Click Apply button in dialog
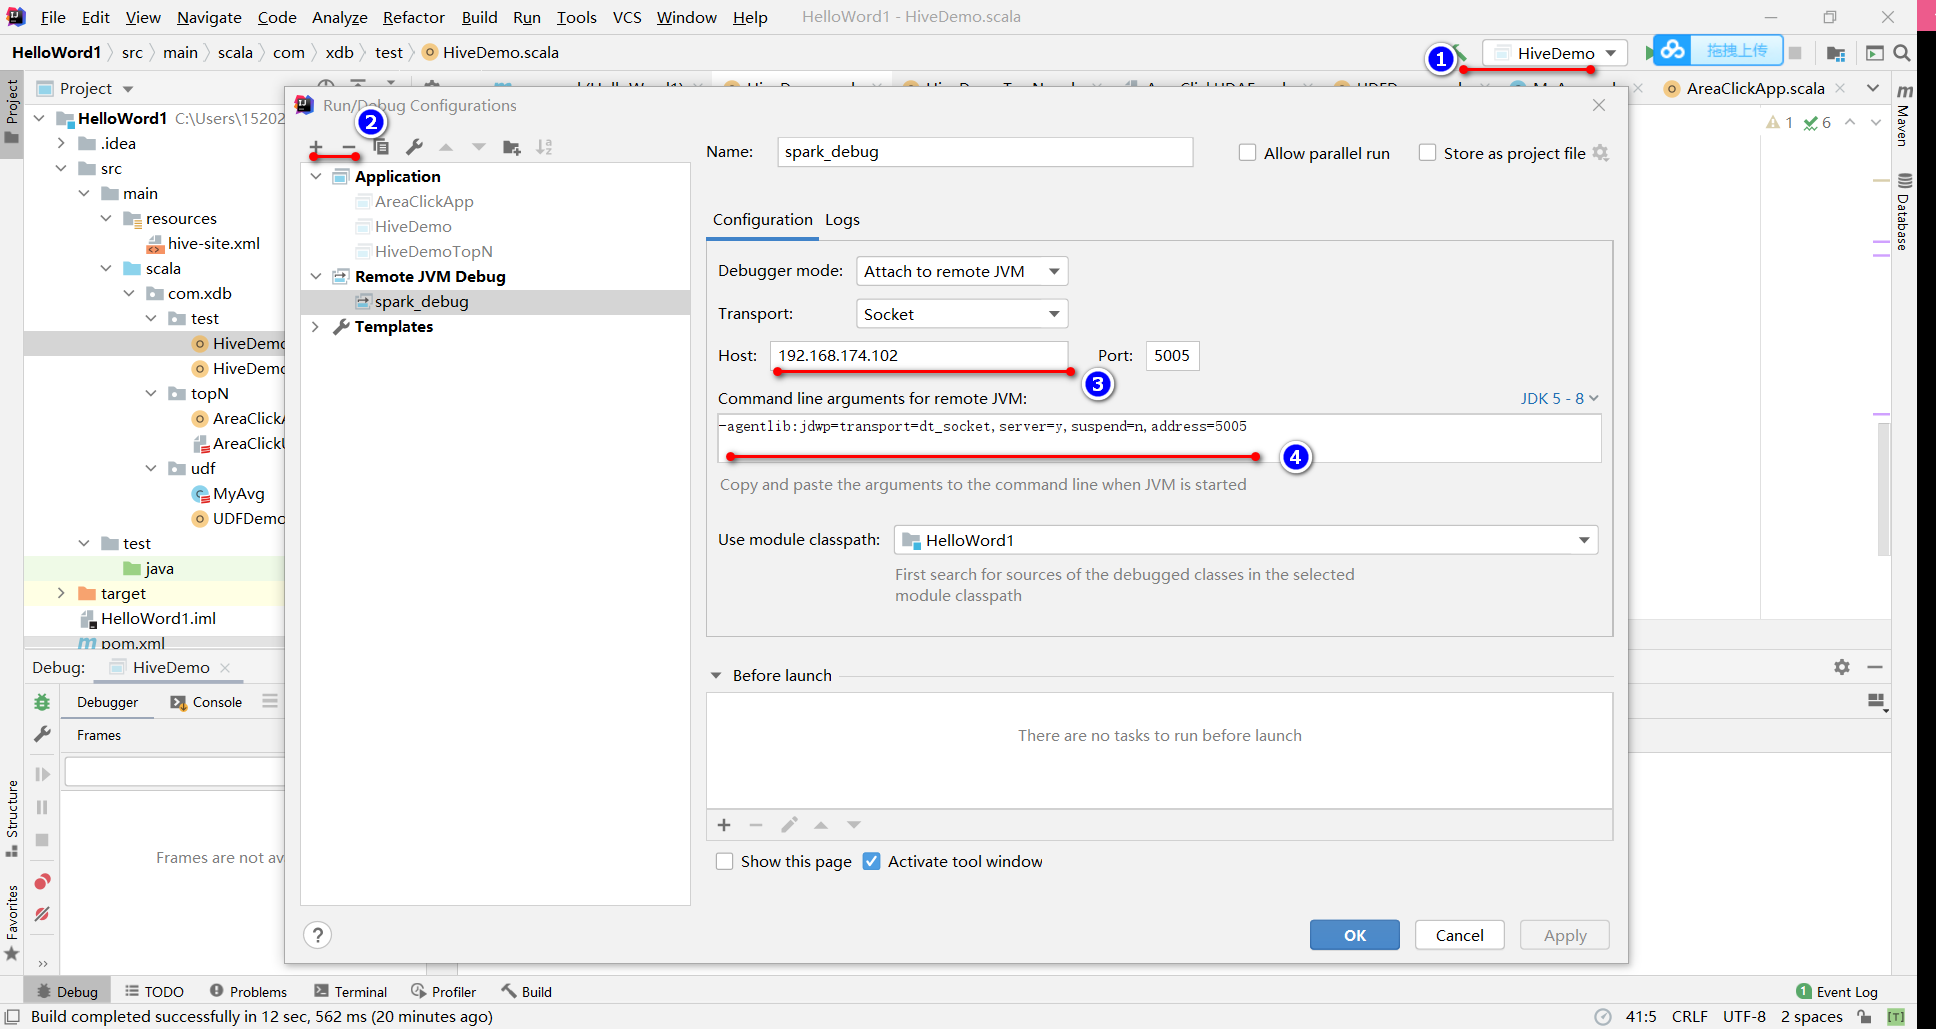The height and width of the screenshot is (1029, 1936). (x=1565, y=935)
